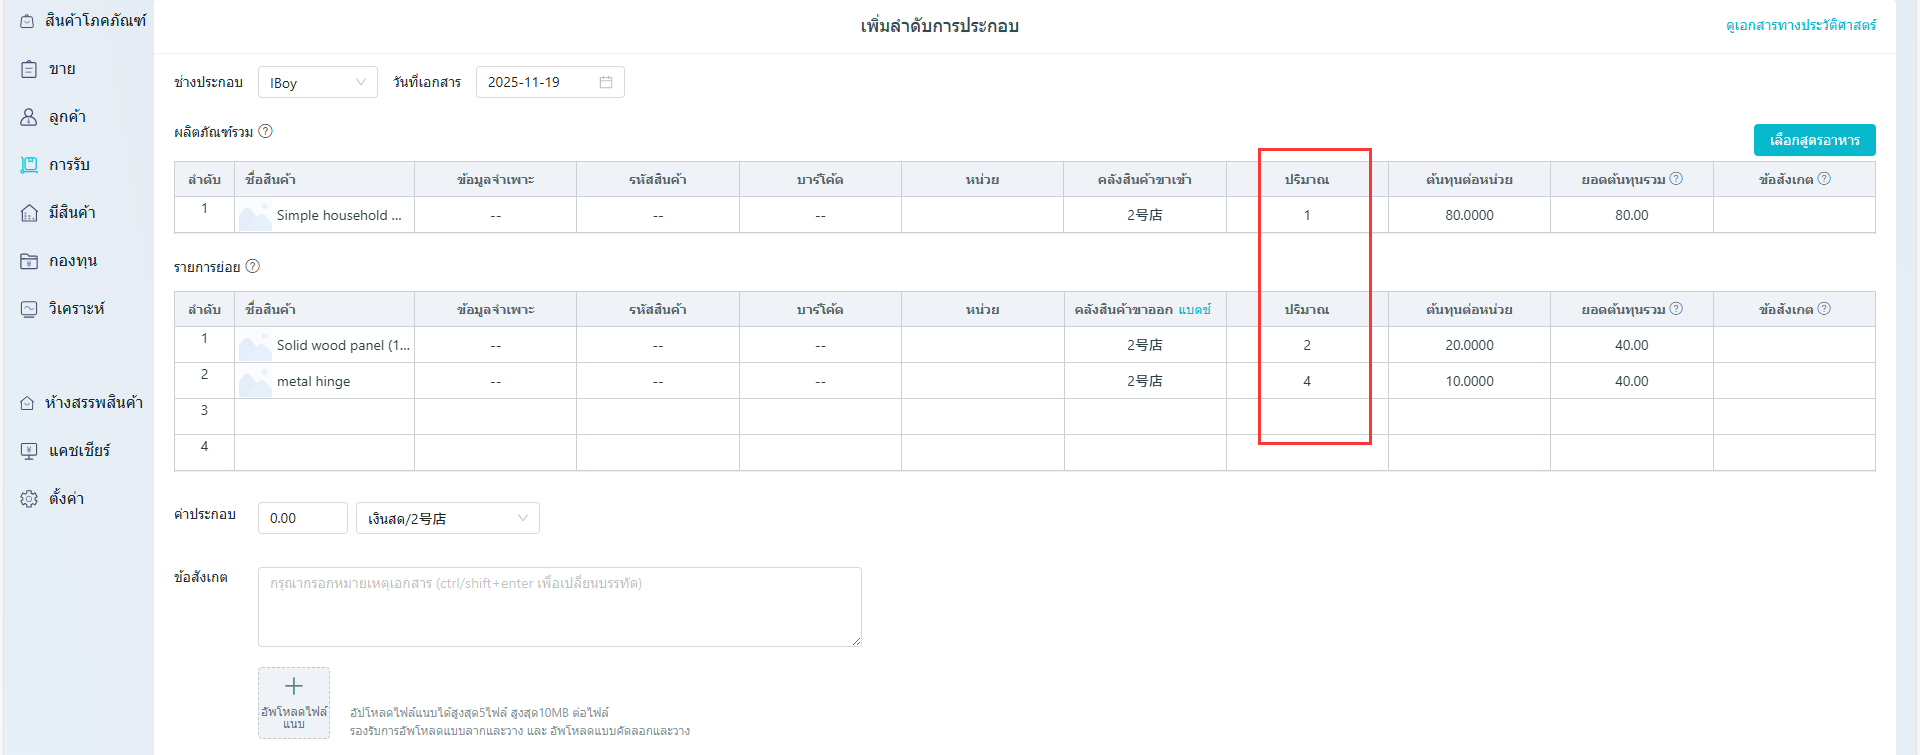Expand the IBoy assembler dropdown
Viewport: 1920px width, 755px height.
coord(317,82)
